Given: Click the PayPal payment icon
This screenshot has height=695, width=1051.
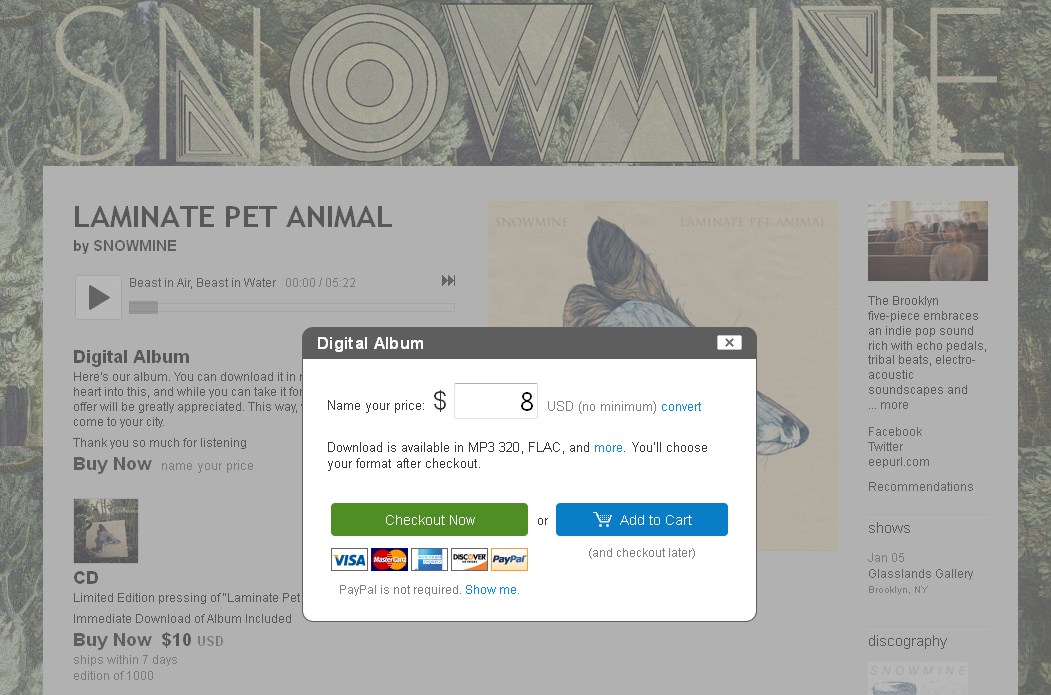Looking at the screenshot, I should click(509, 560).
